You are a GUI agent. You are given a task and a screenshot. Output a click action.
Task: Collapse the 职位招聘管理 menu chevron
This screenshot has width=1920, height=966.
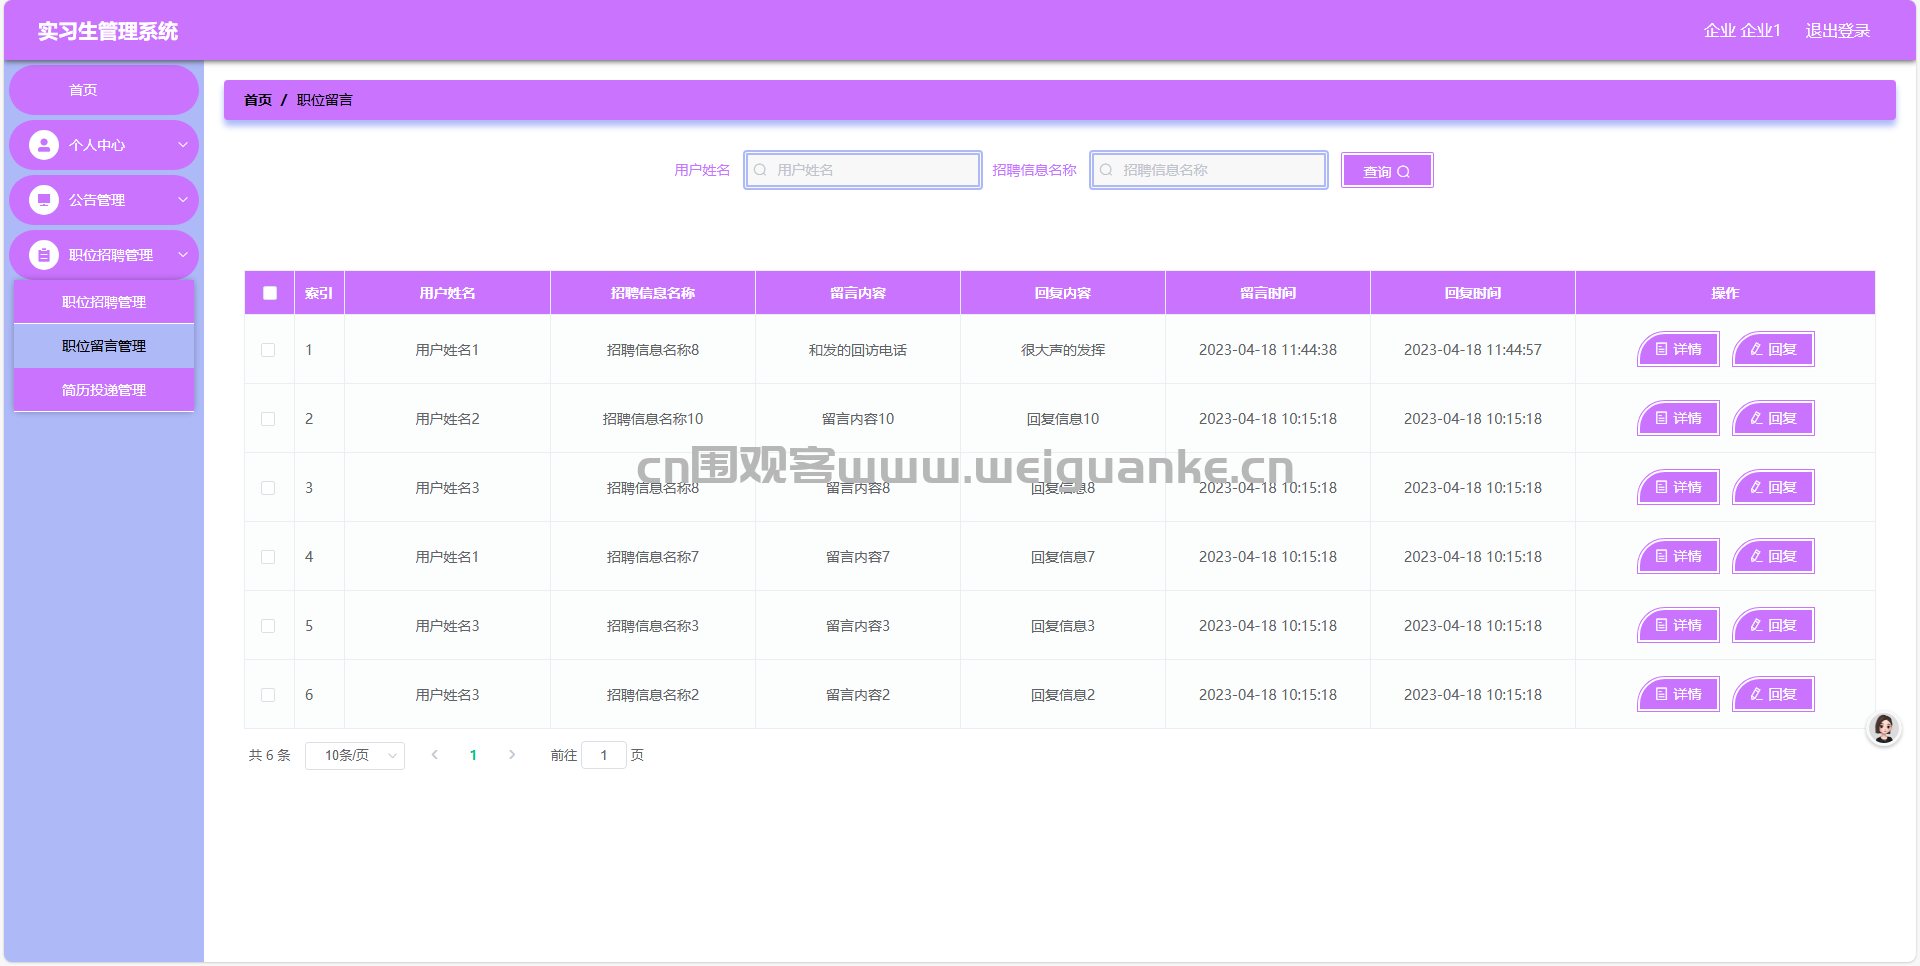pos(184,254)
